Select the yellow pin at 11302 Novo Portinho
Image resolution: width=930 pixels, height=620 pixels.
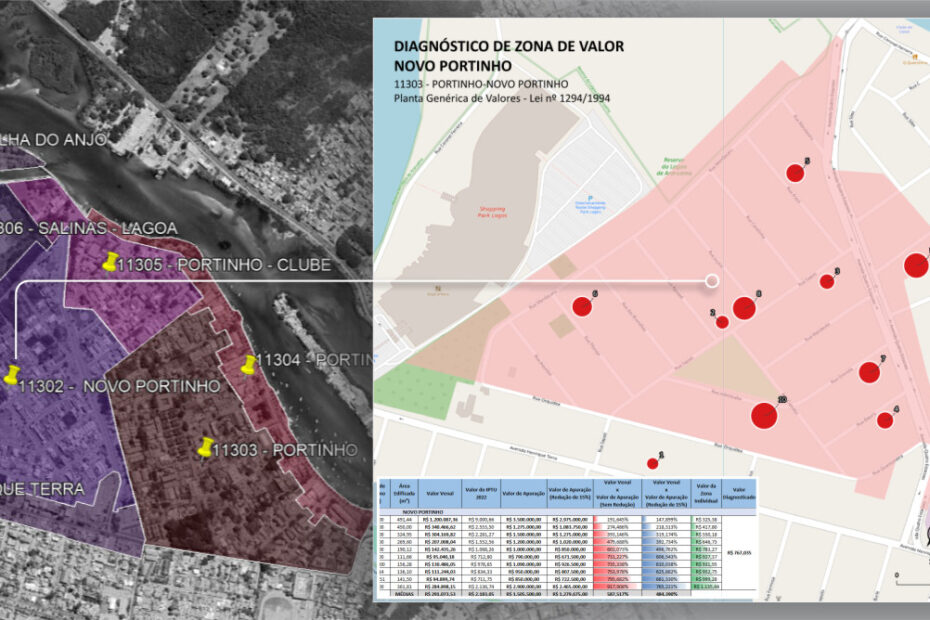[12, 375]
